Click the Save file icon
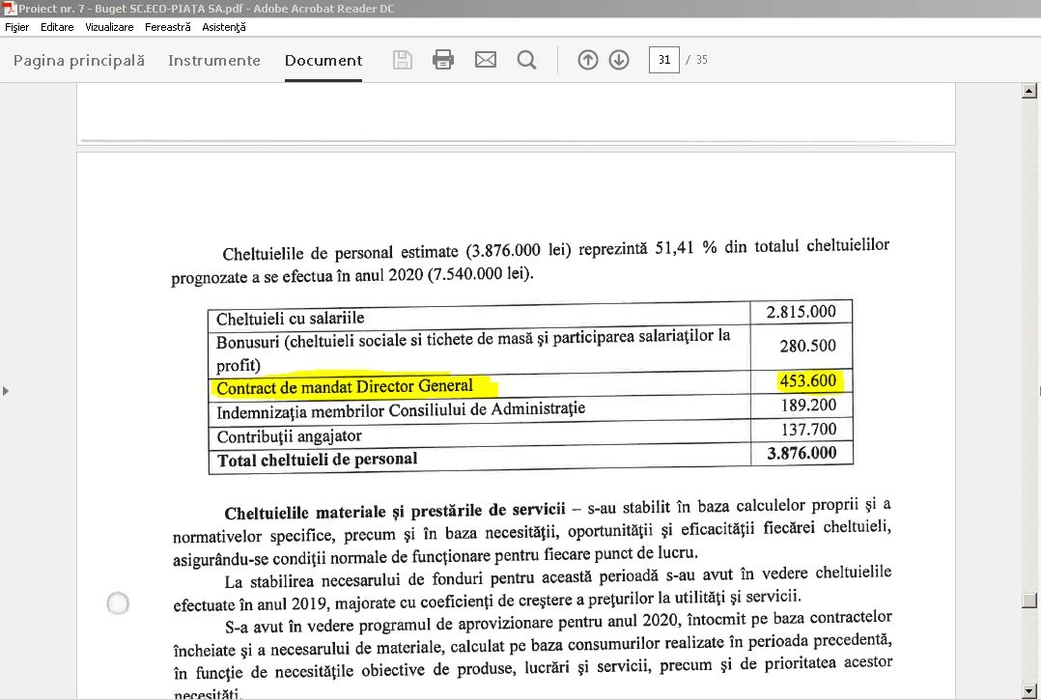The width and height of the screenshot is (1041, 700). coord(402,60)
